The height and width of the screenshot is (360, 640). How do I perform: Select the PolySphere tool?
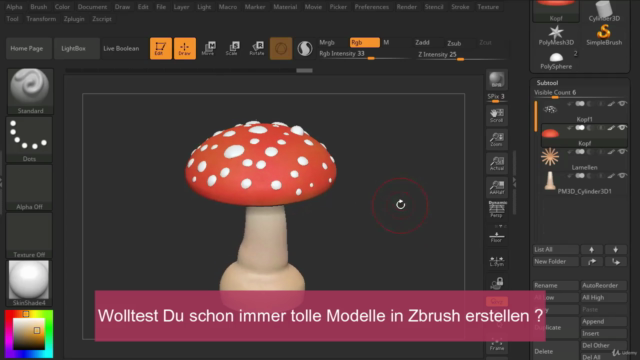click(556, 60)
